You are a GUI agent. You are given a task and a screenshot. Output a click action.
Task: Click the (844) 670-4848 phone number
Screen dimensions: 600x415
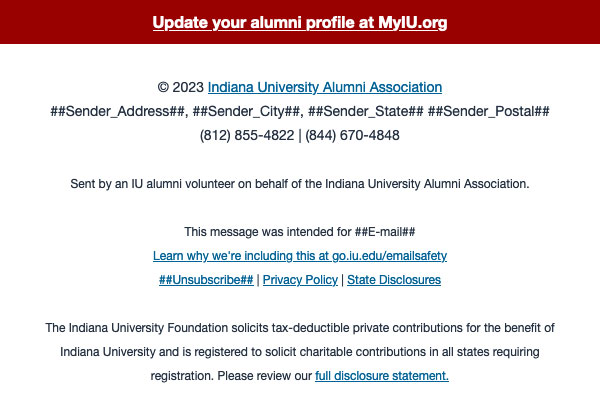[352, 135]
